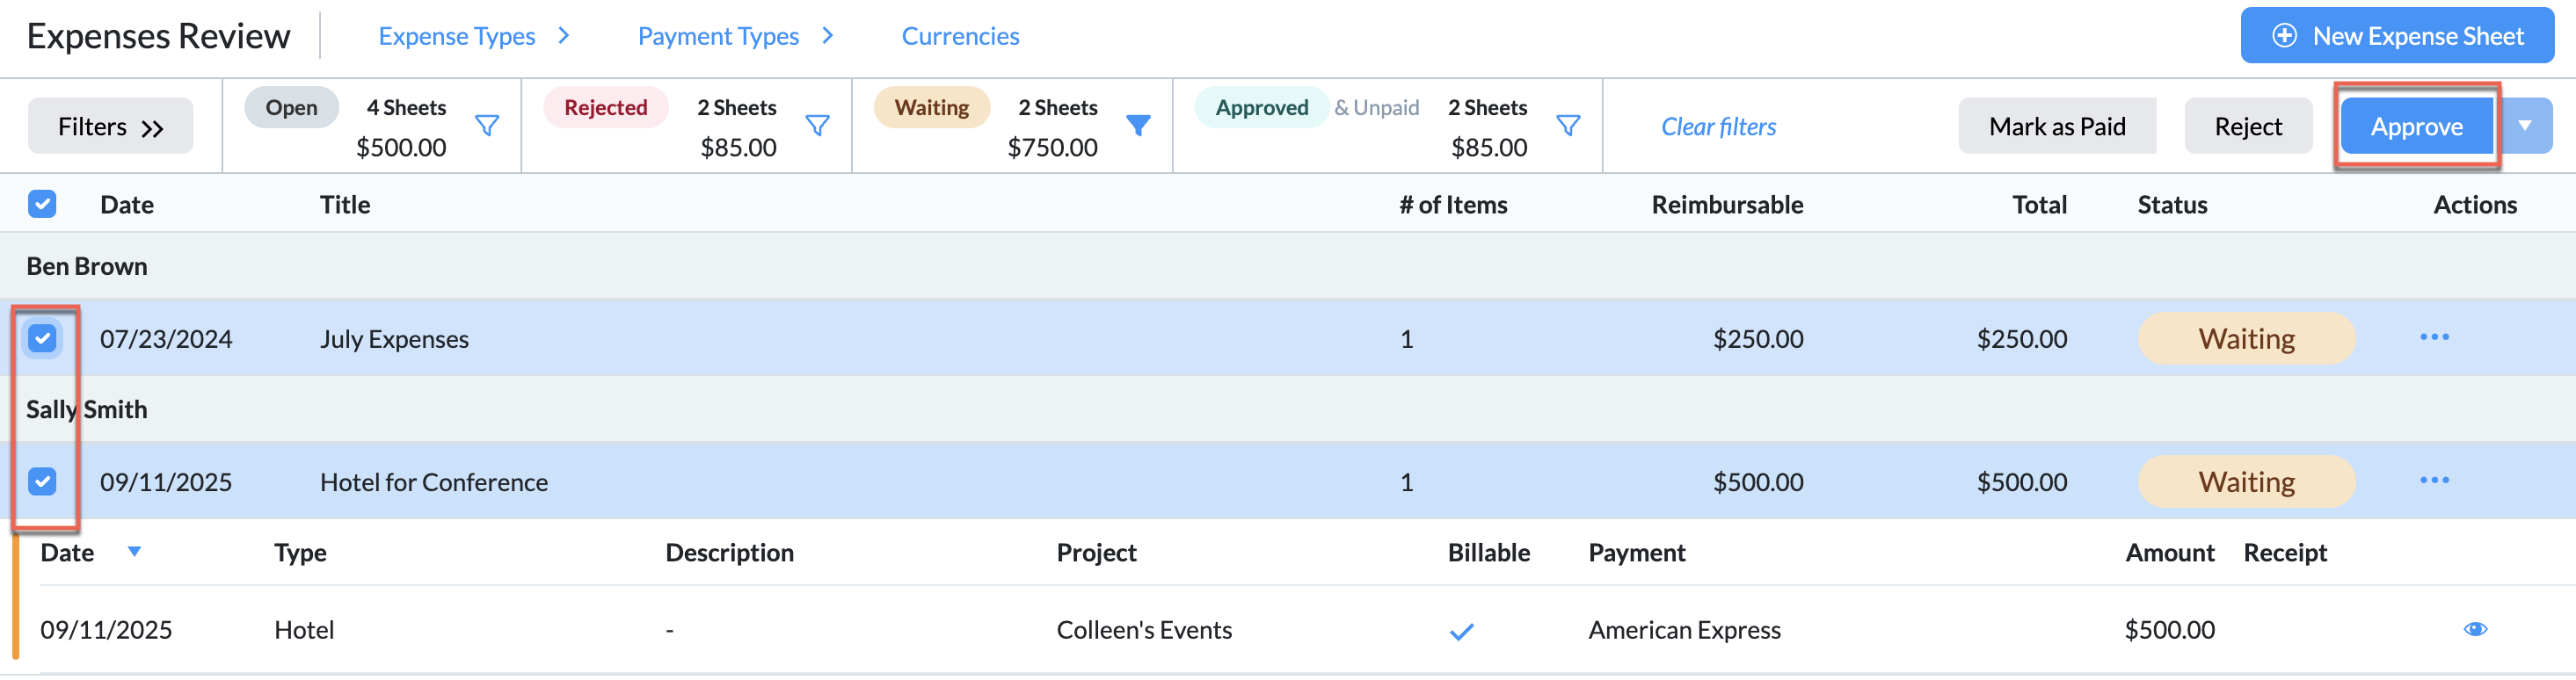The image size is (2576, 680).
Task: Click the Sally Smith group header
Action: [87, 409]
